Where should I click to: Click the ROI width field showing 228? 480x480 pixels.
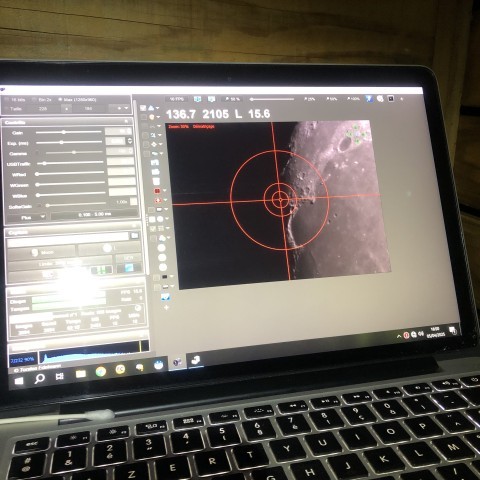(43, 109)
